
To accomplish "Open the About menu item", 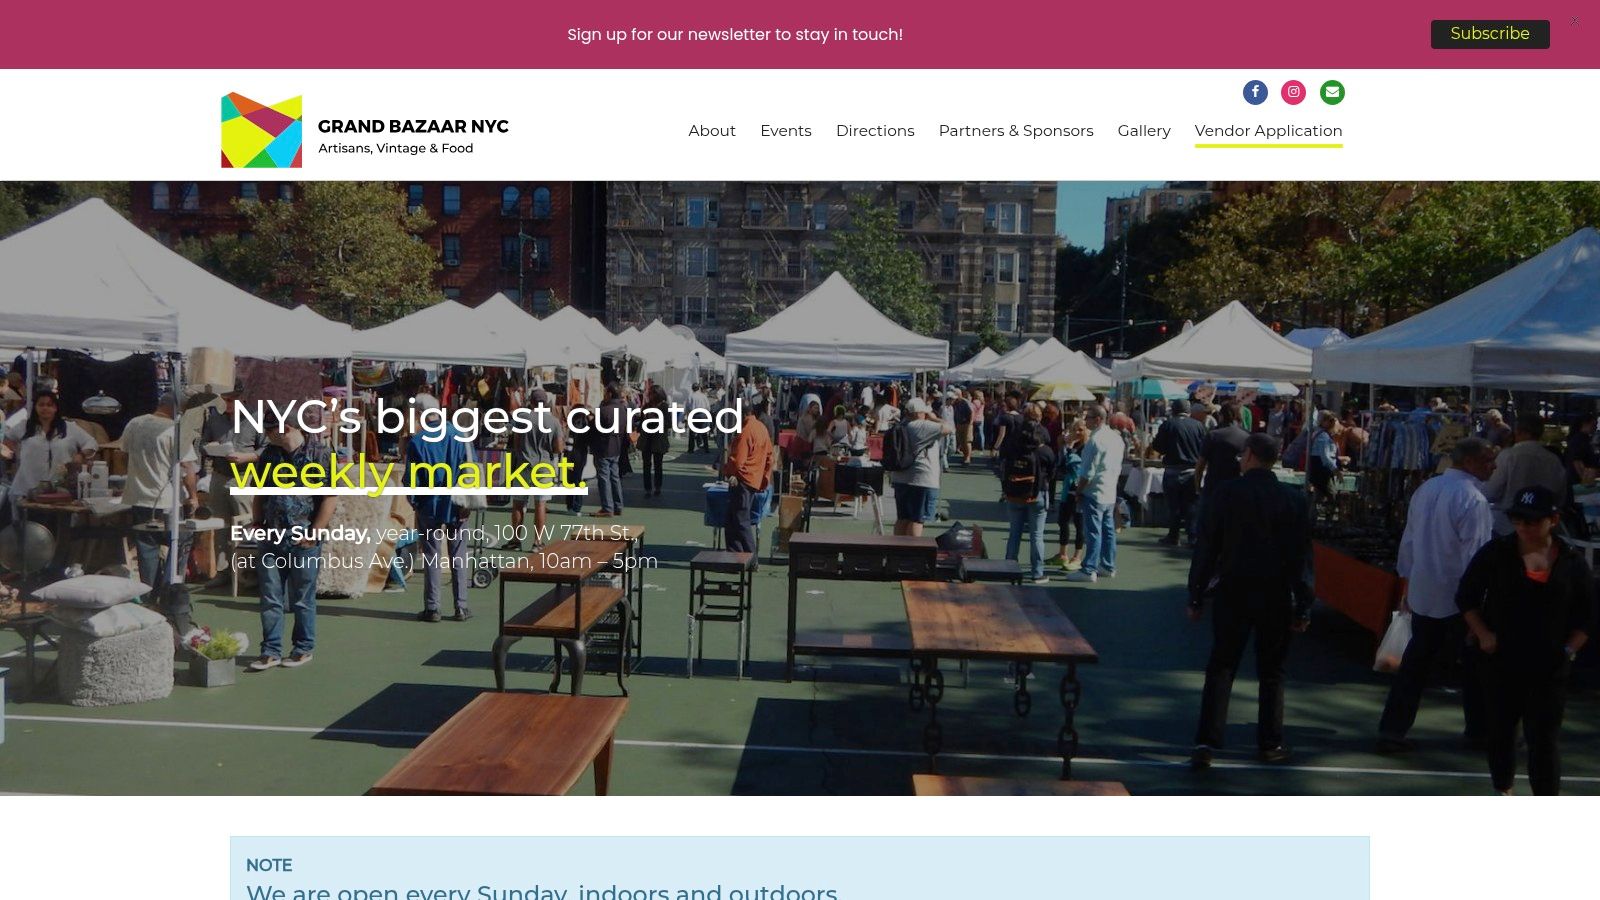I will pyautogui.click(x=712, y=131).
